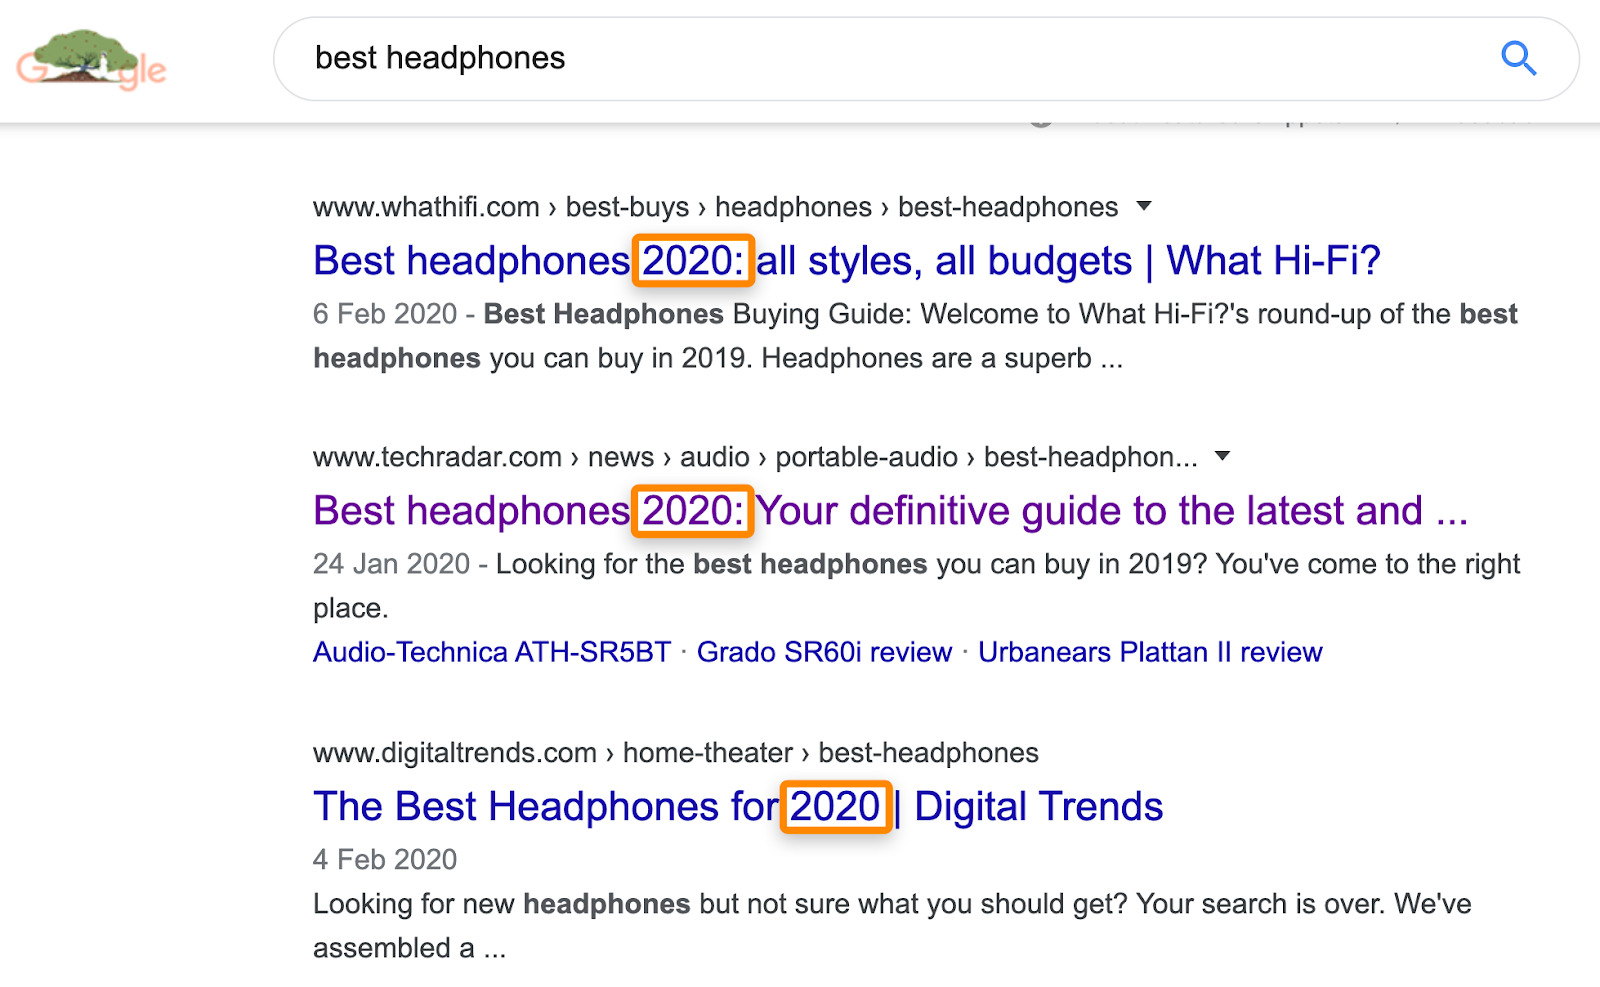The image size is (1600, 987).
Task: Open the Grado SR60i review sitelink
Action: [825, 651]
